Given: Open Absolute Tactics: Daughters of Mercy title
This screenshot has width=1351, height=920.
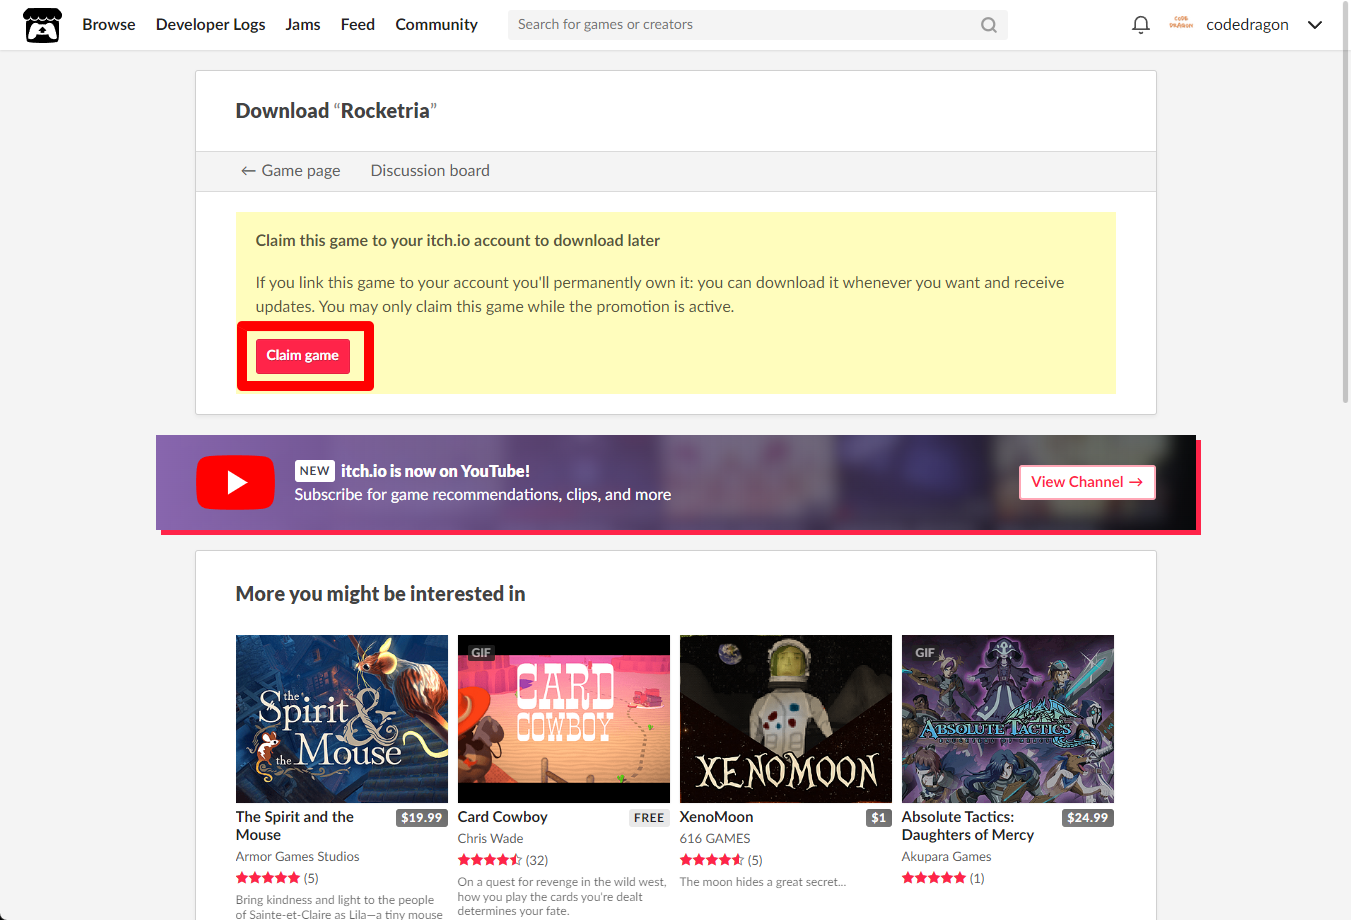Looking at the screenshot, I should pos(968,826).
